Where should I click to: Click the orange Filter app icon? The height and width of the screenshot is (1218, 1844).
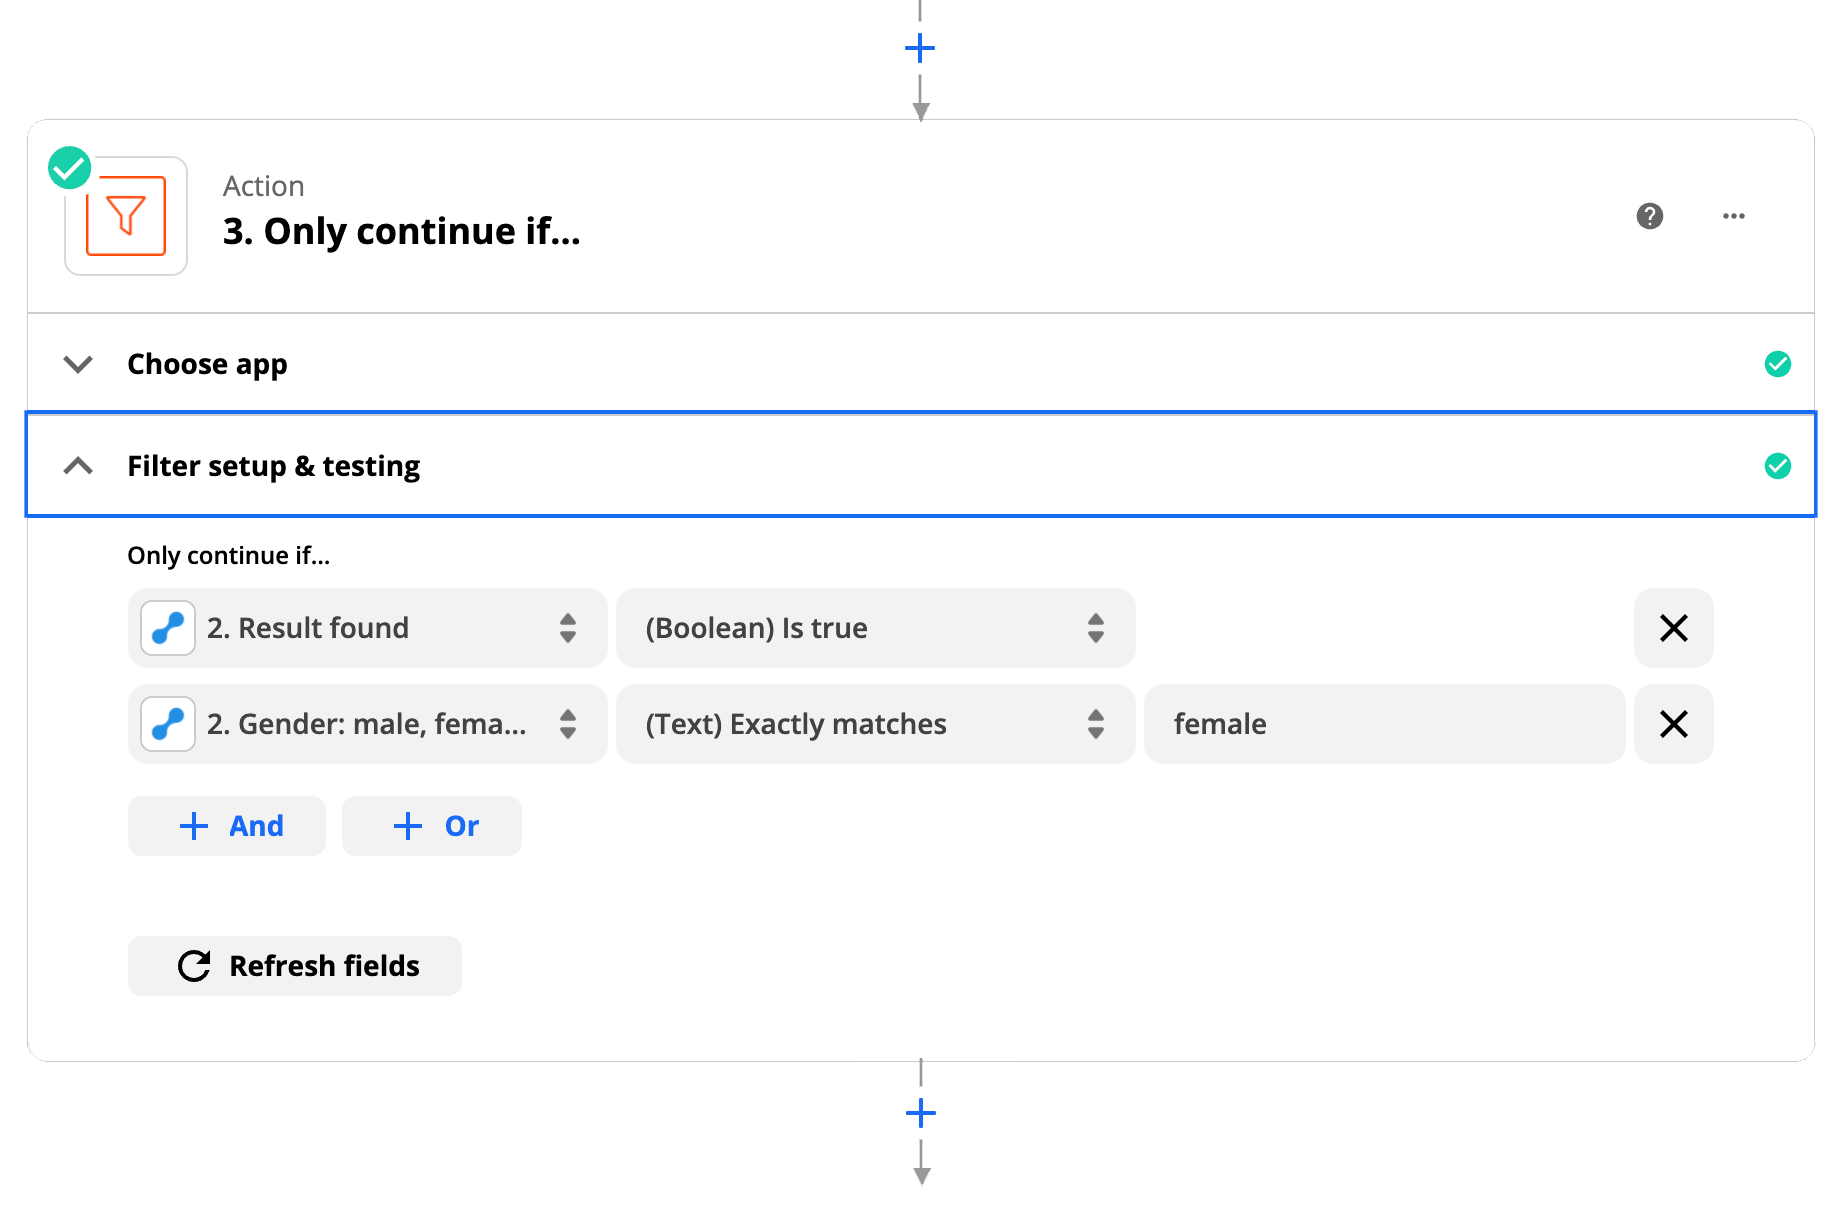[x=126, y=216]
